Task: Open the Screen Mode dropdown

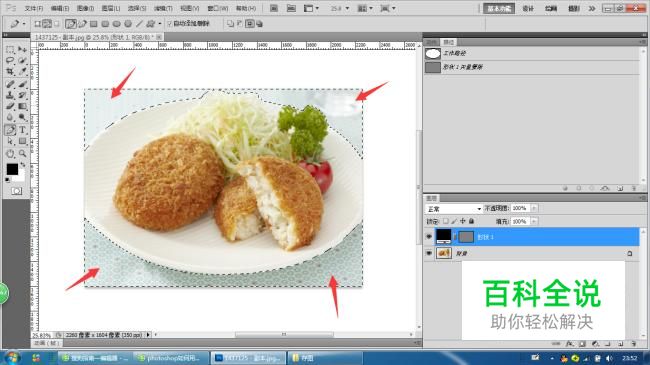Action: (x=388, y=8)
